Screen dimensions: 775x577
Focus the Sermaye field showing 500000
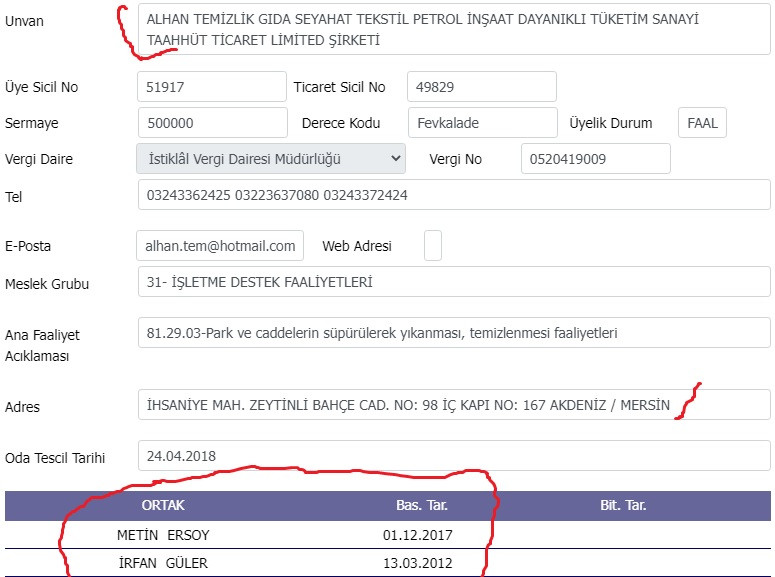pos(213,123)
